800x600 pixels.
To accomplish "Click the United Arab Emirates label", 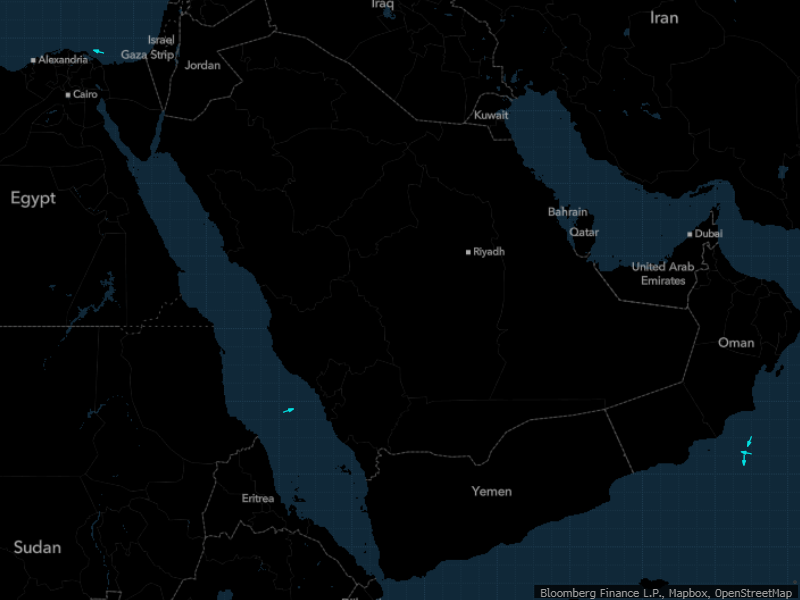I will [x=663, y=273].
